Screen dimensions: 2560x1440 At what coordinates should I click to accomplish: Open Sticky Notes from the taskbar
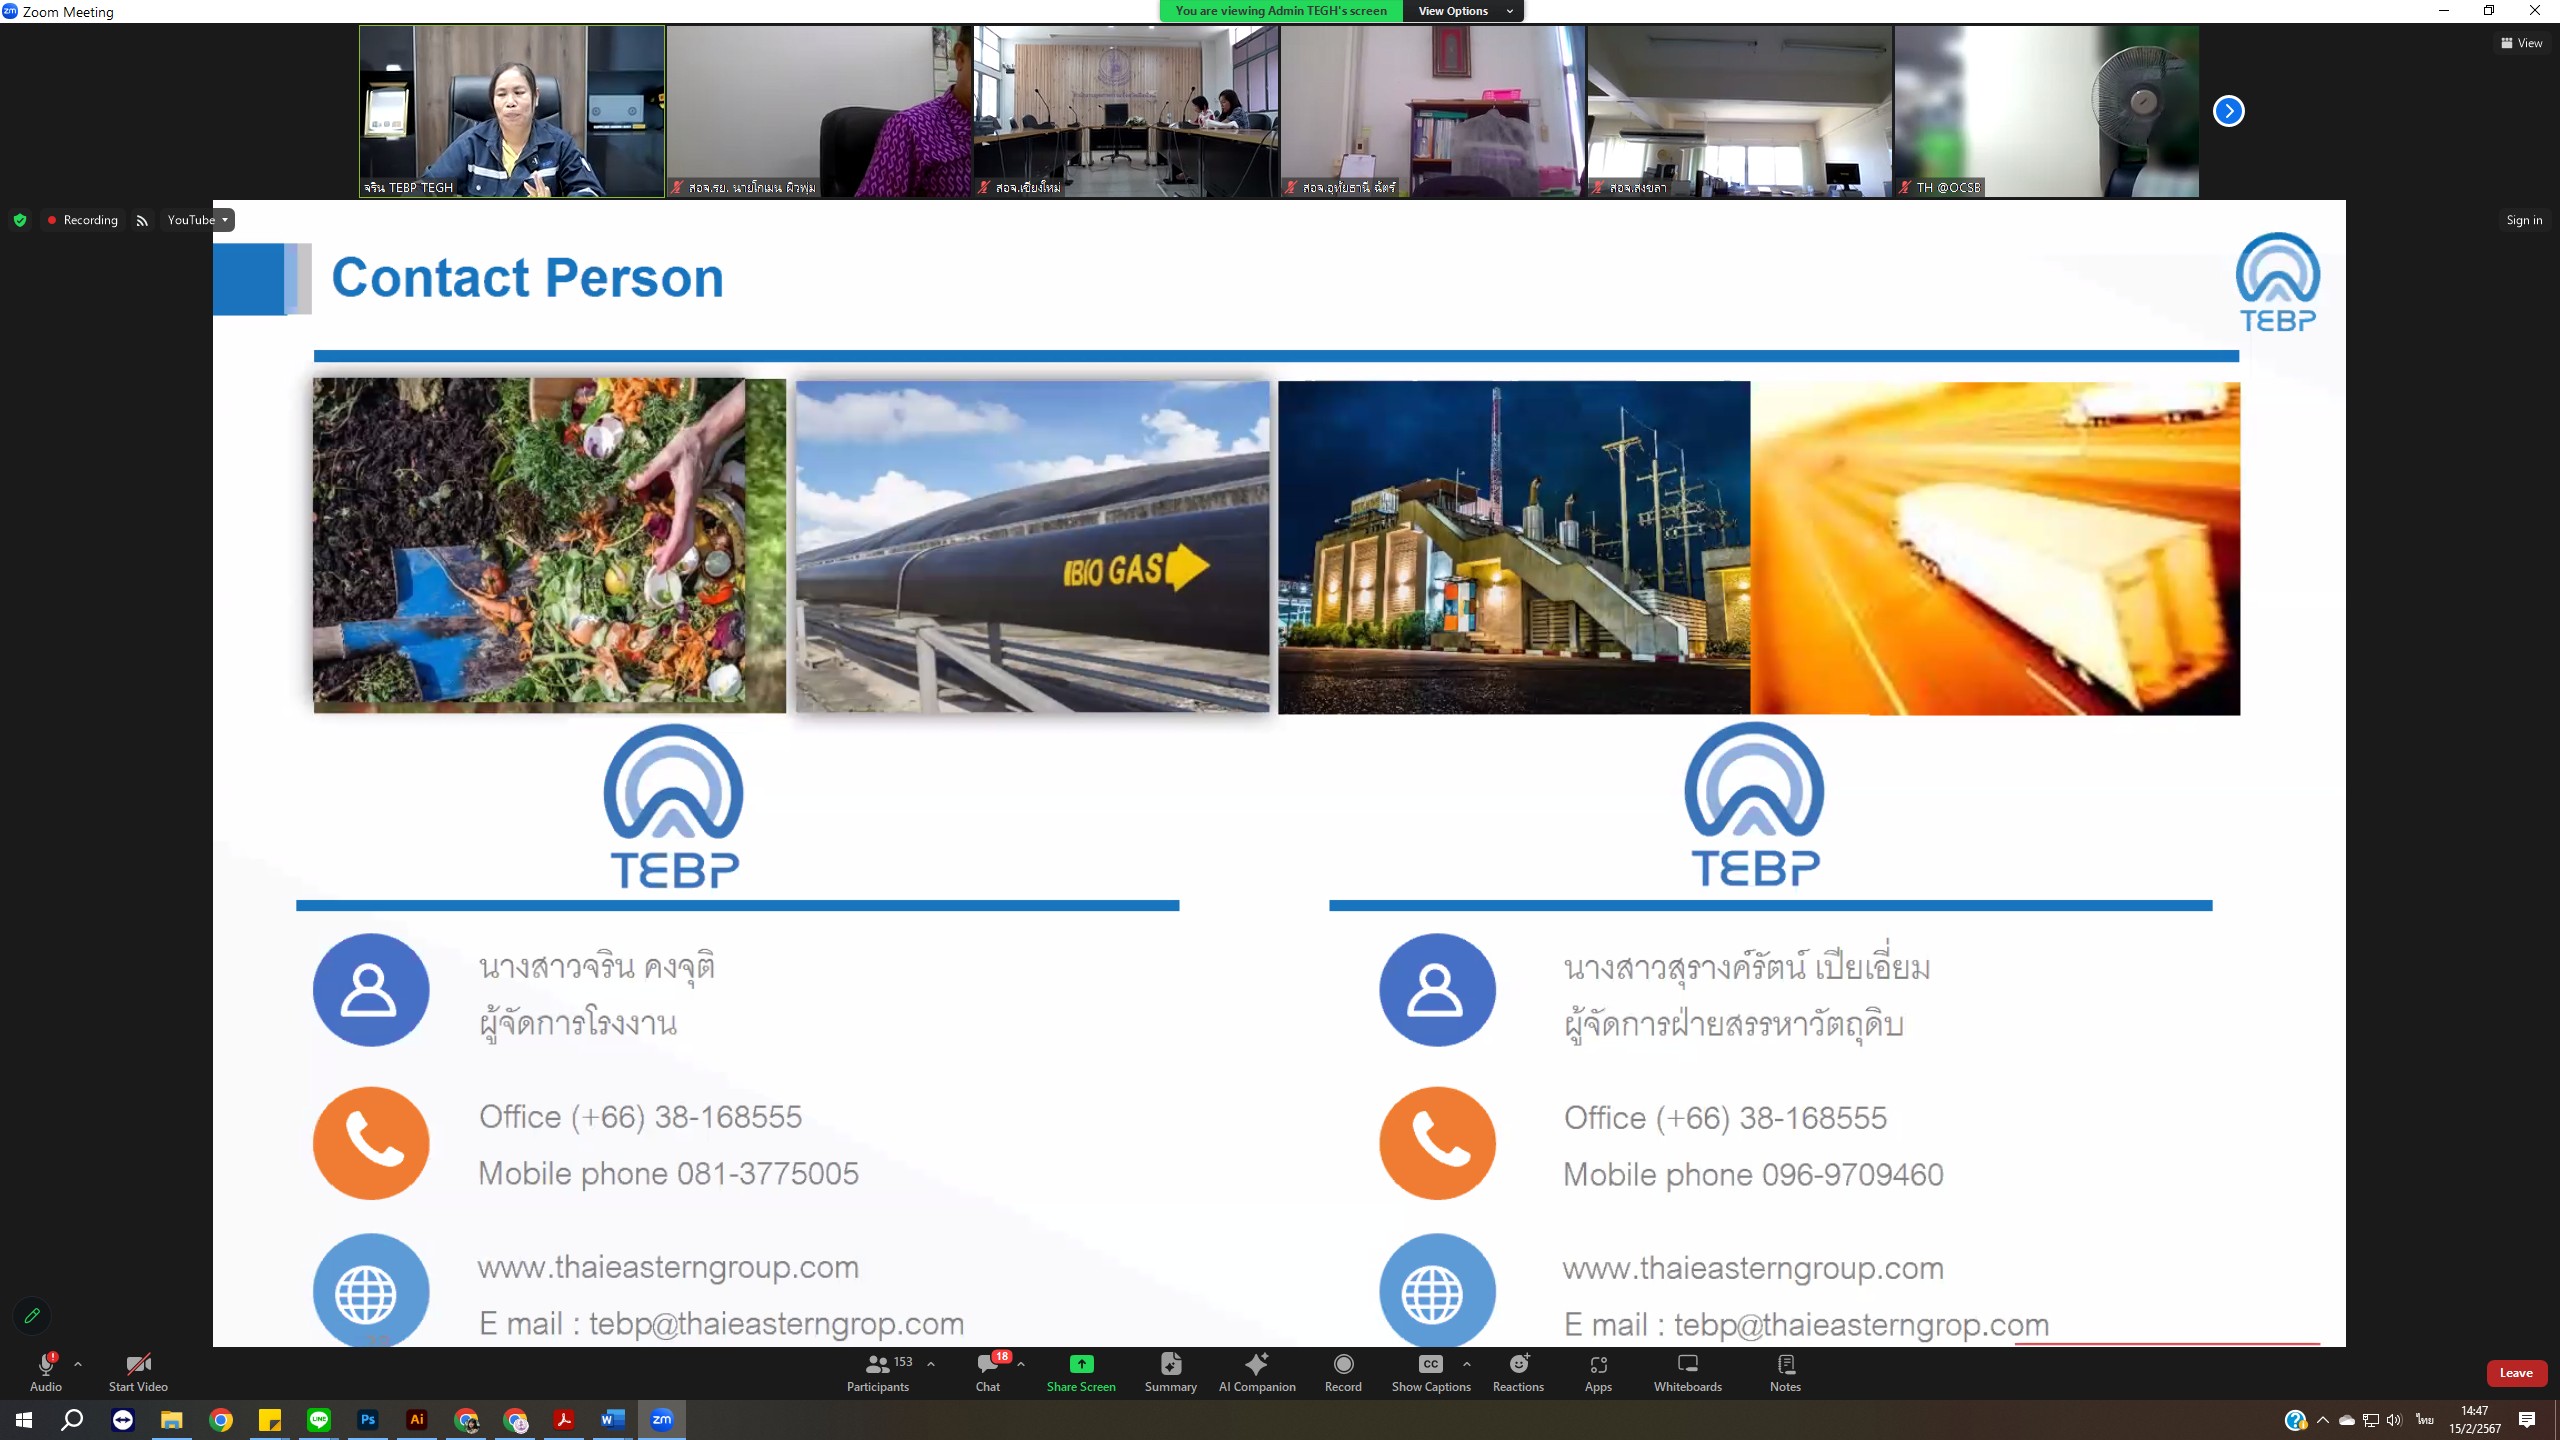point(270,1420)
